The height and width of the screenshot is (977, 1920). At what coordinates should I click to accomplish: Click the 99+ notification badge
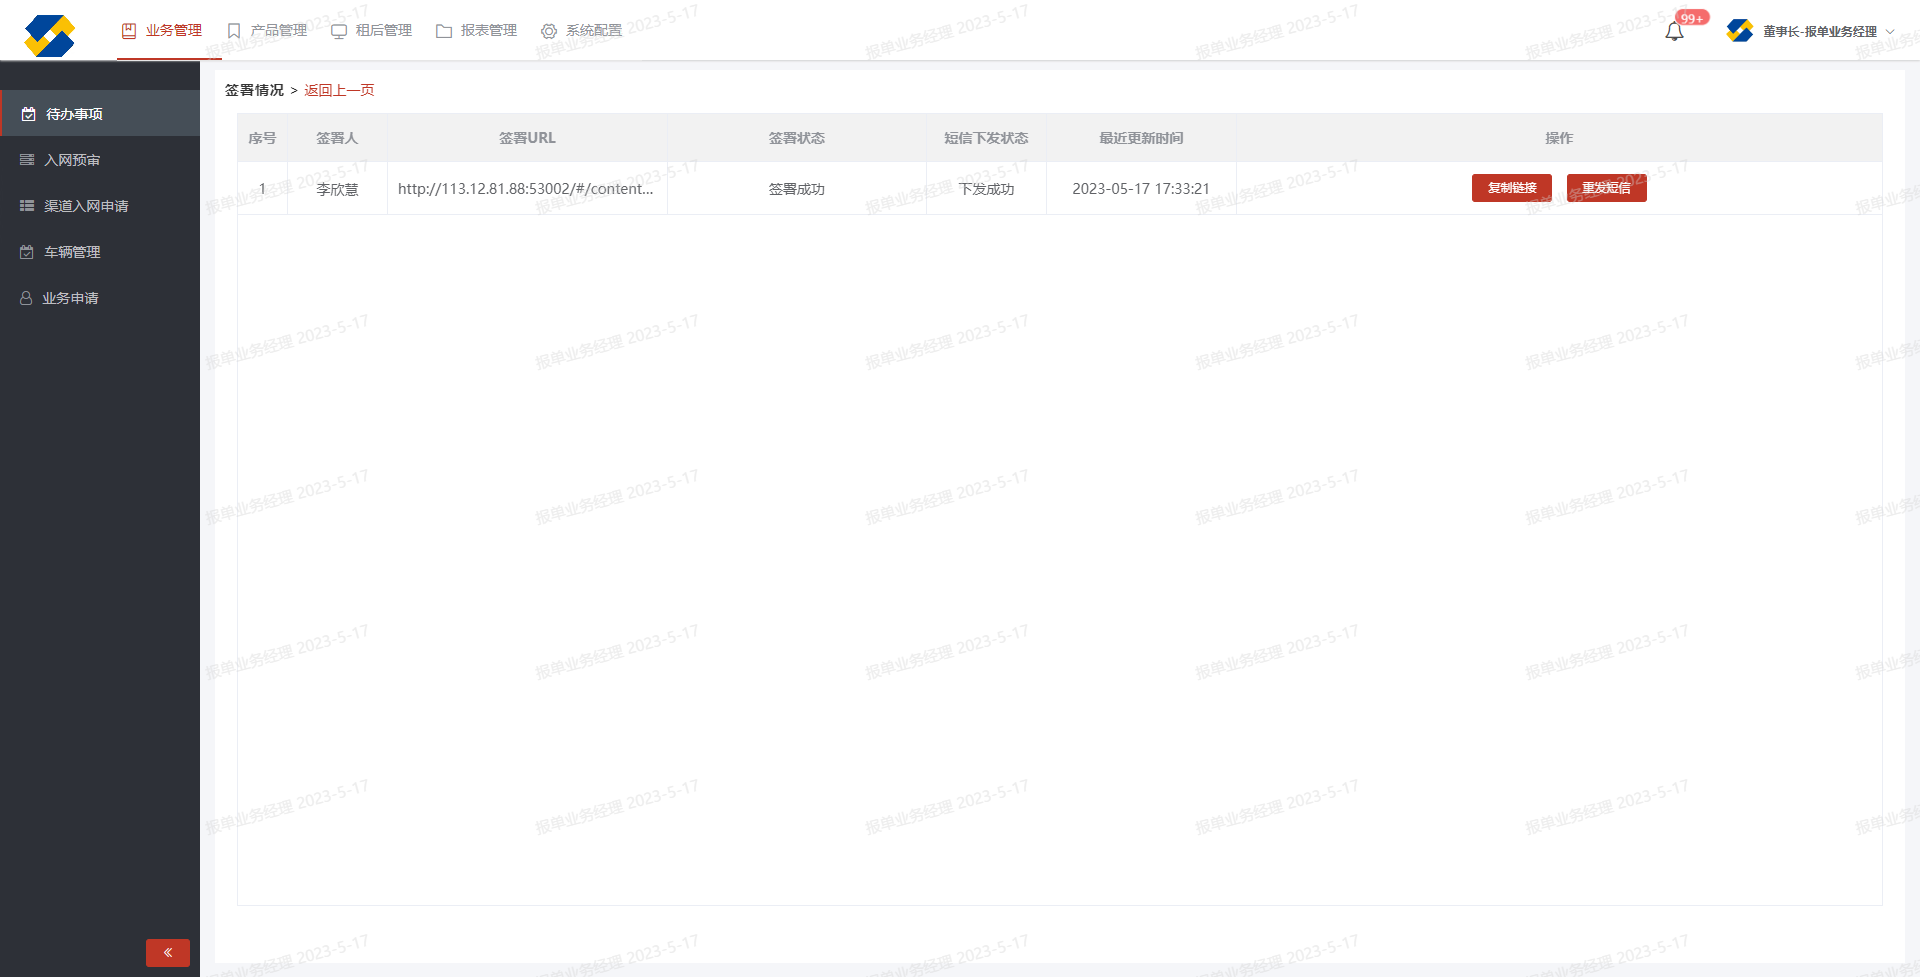[1692, 18]
